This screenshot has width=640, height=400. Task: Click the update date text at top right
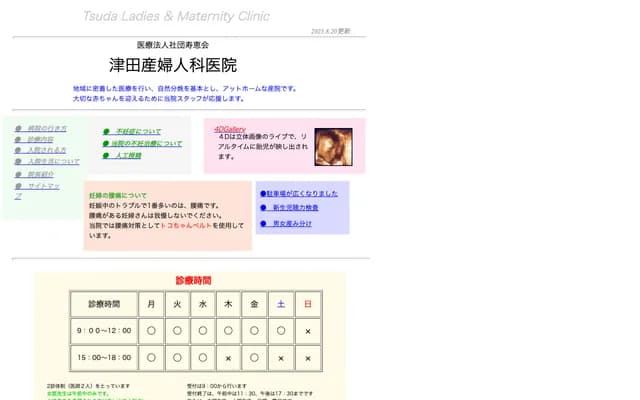[x=331, y=31]
